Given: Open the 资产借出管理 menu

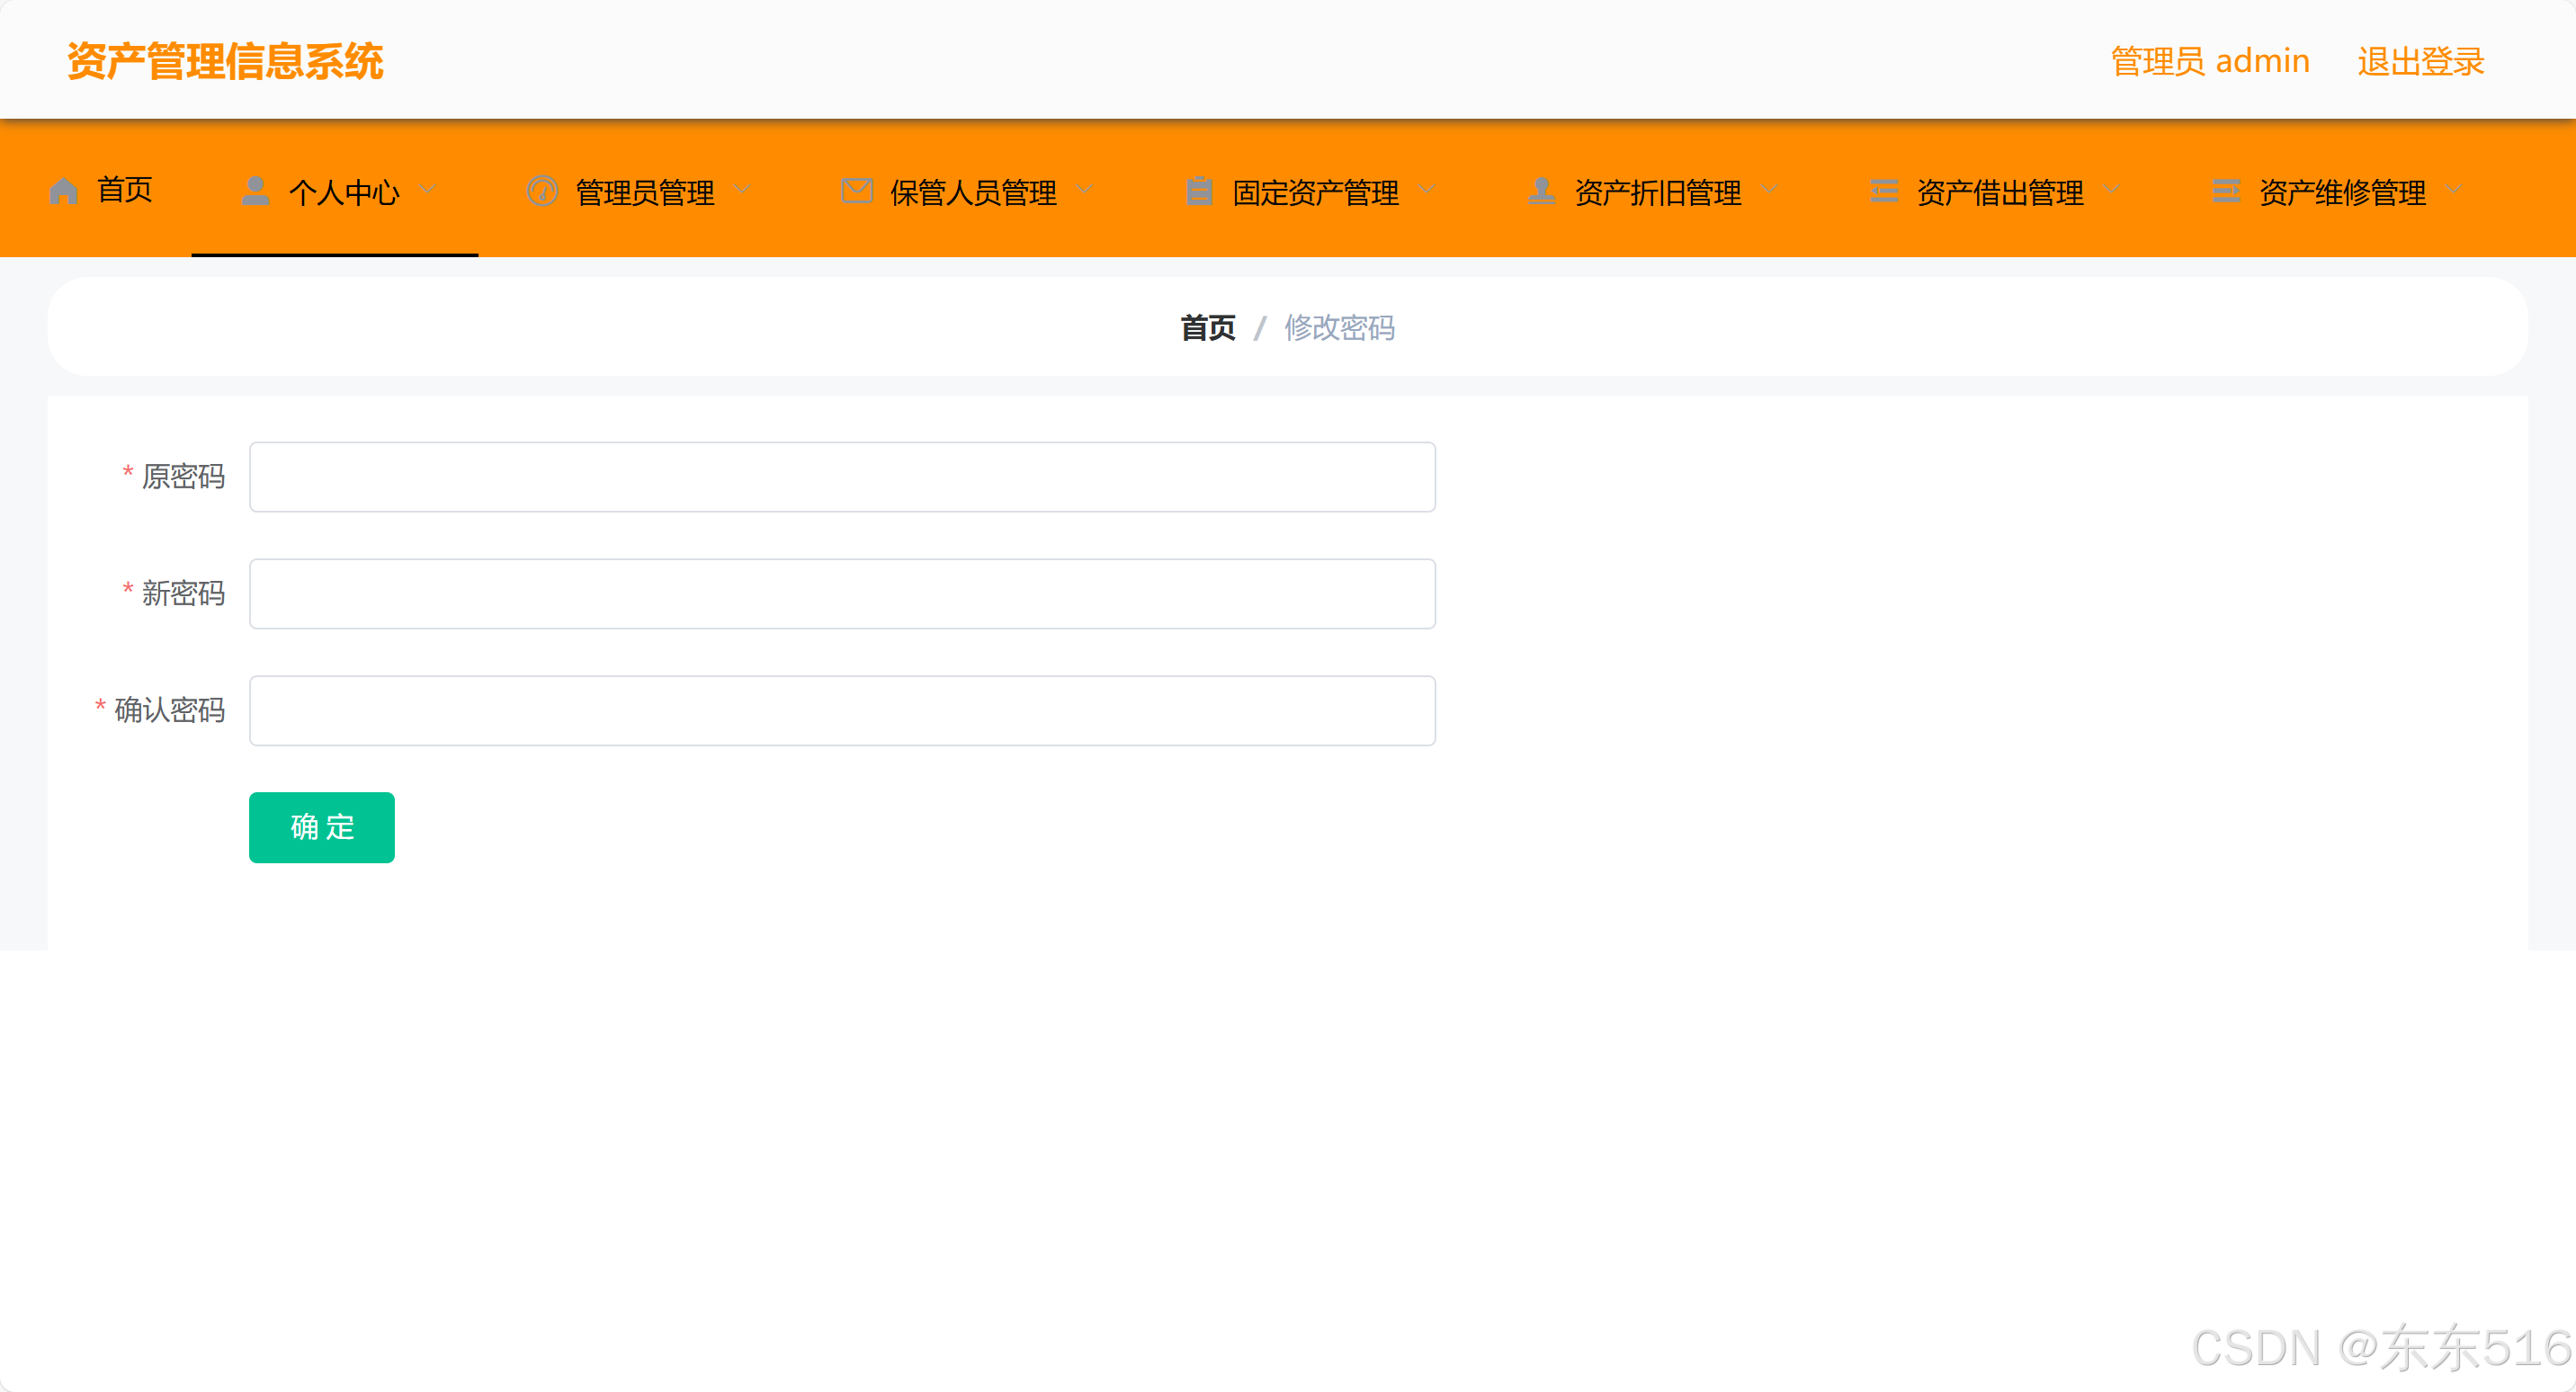Looking at the screenshot, I should pyautogui.click(x=1999, y=192).
